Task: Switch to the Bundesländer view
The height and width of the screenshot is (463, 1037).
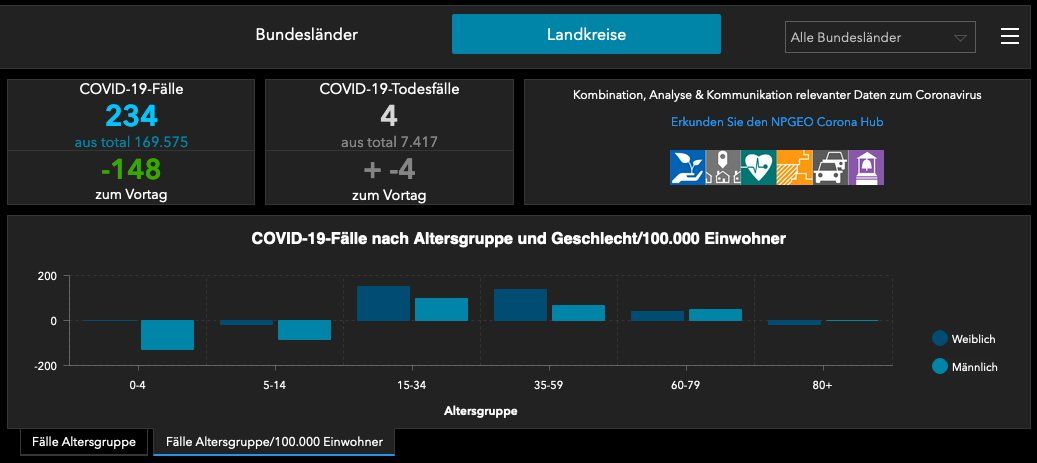Action: (x=306, y=34)
